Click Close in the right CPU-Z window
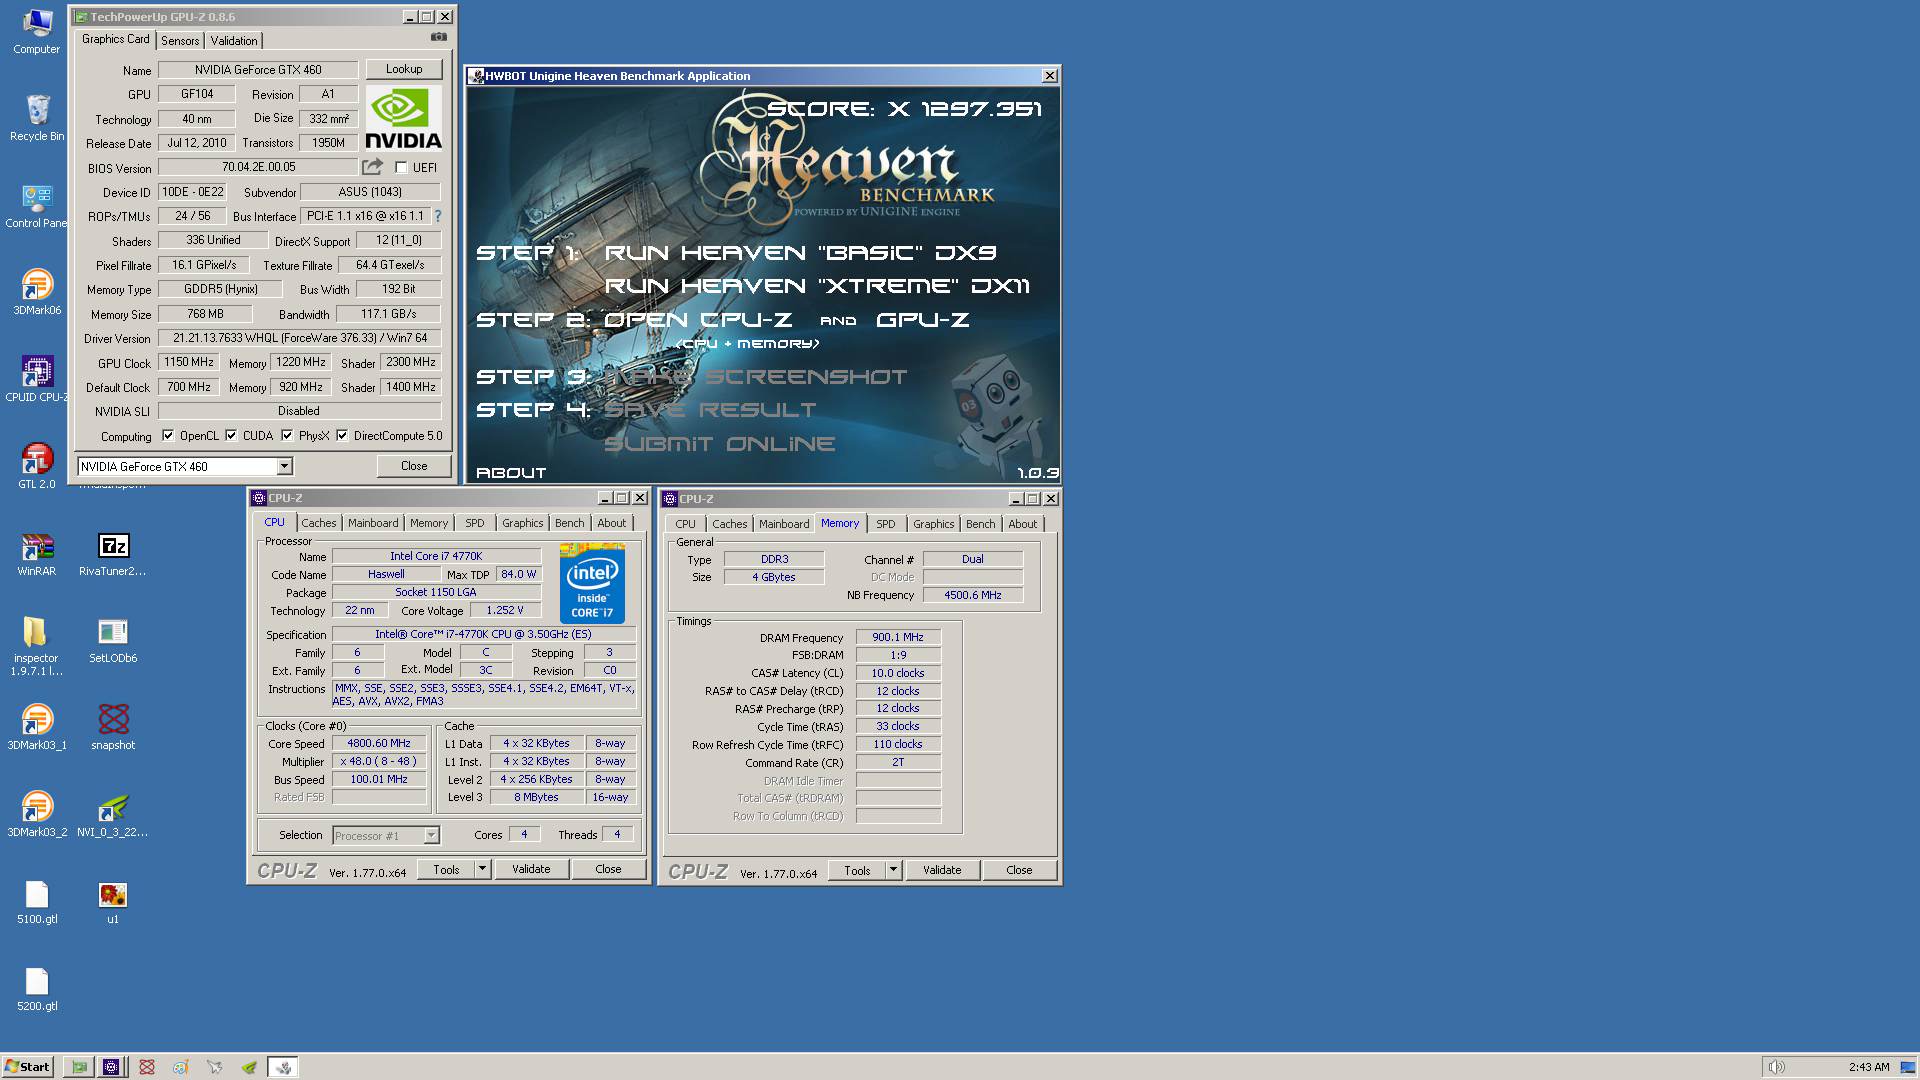Viewport: 1920px width, 1080px height. 1019,870
